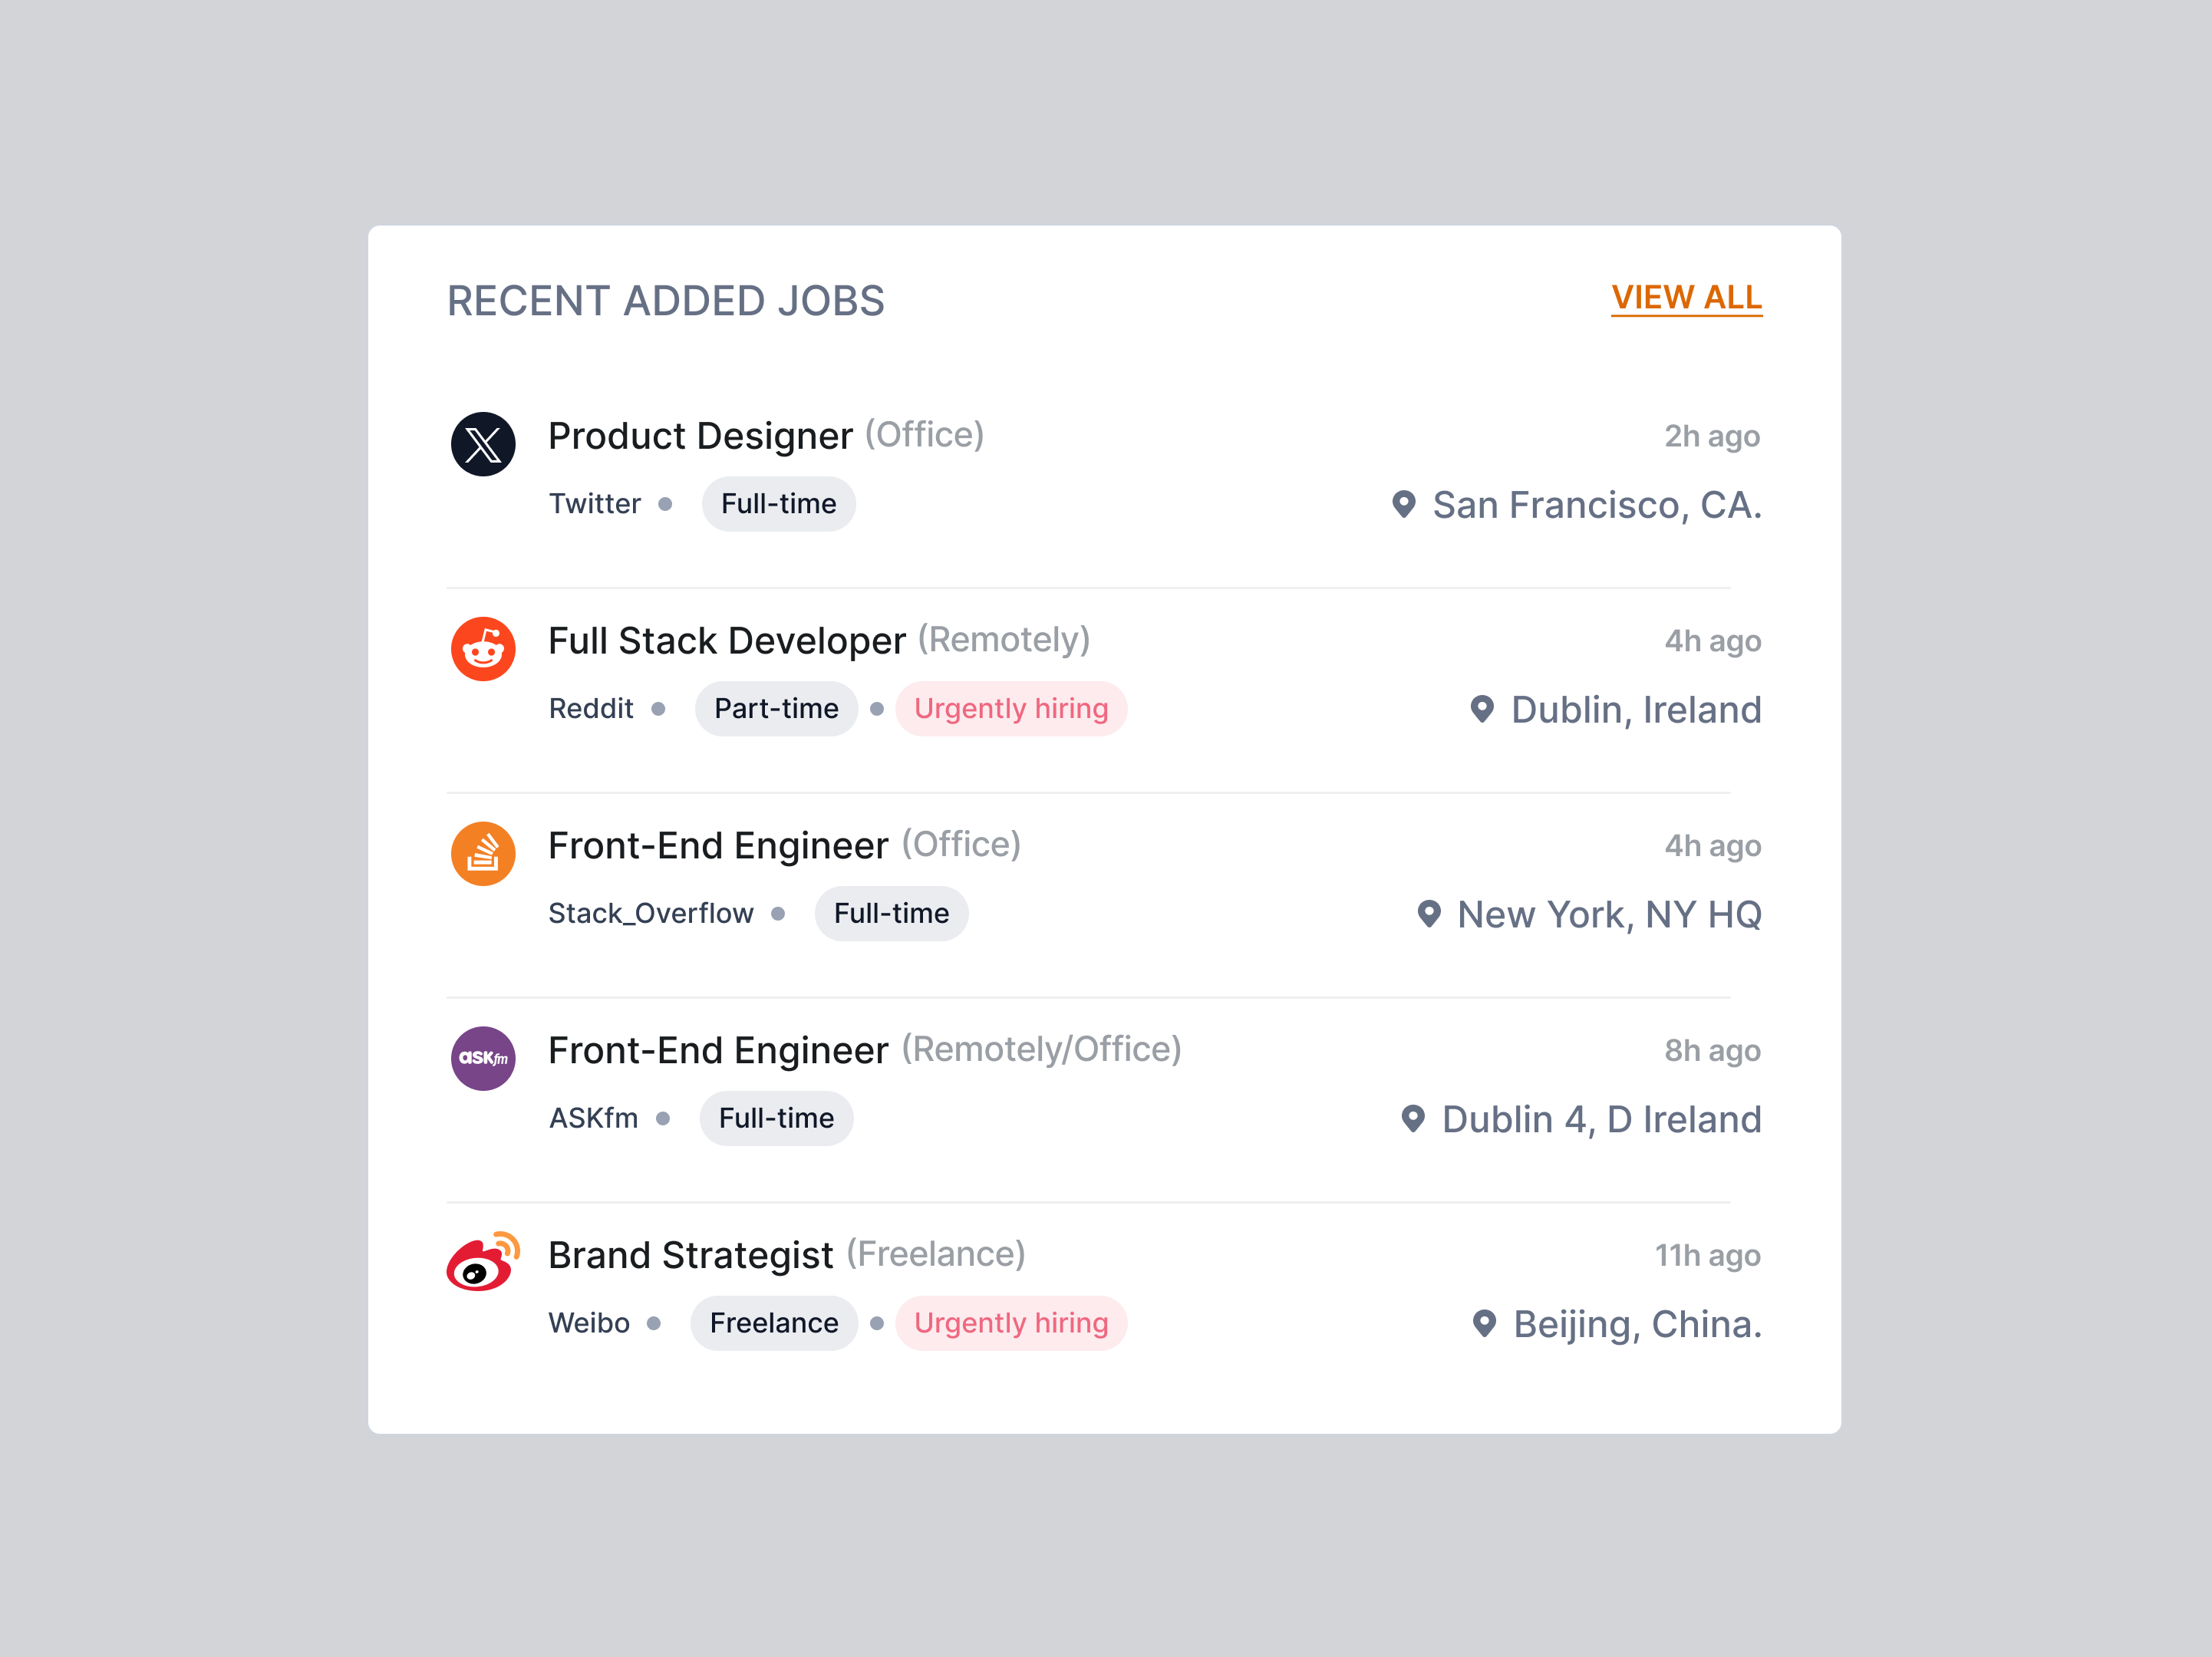This screenshot has height=1657, width=2212.
Task: Click the Urgently hiring badge for Reddit
Action: coord(1011,708)
